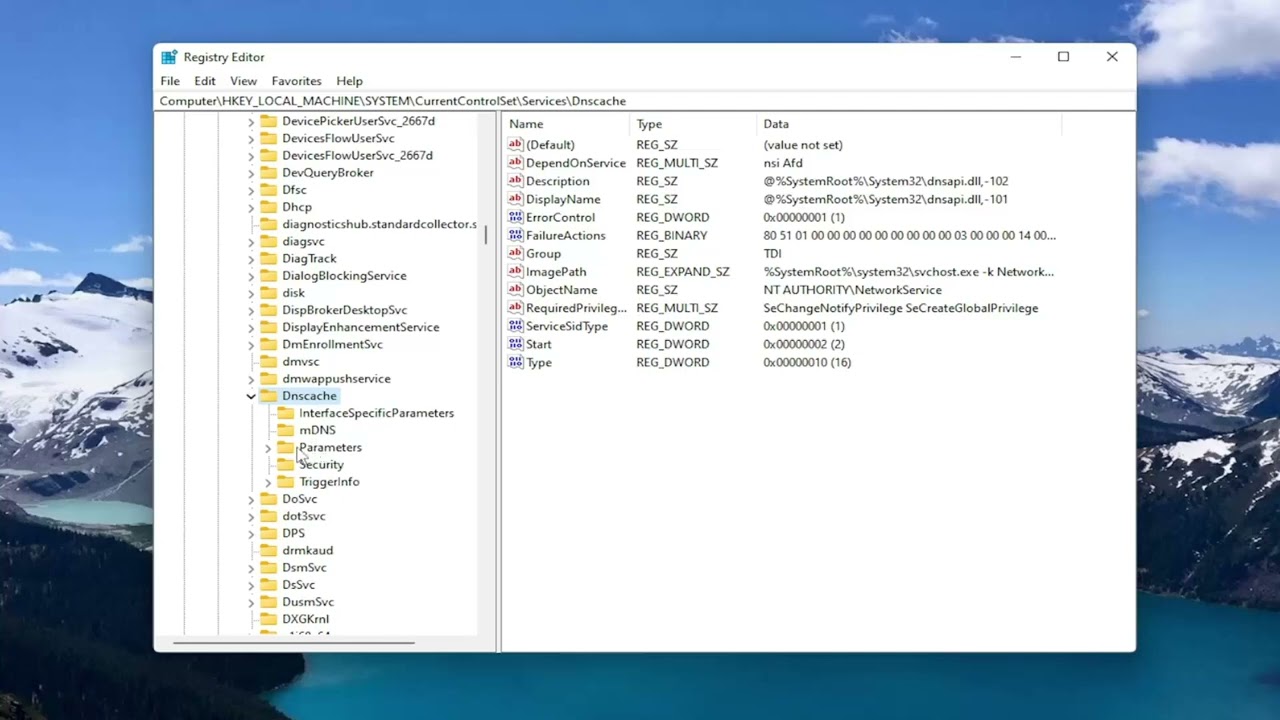Expand the DisplayEnhancementService key

pyautogui.click(x=251, y=327)
